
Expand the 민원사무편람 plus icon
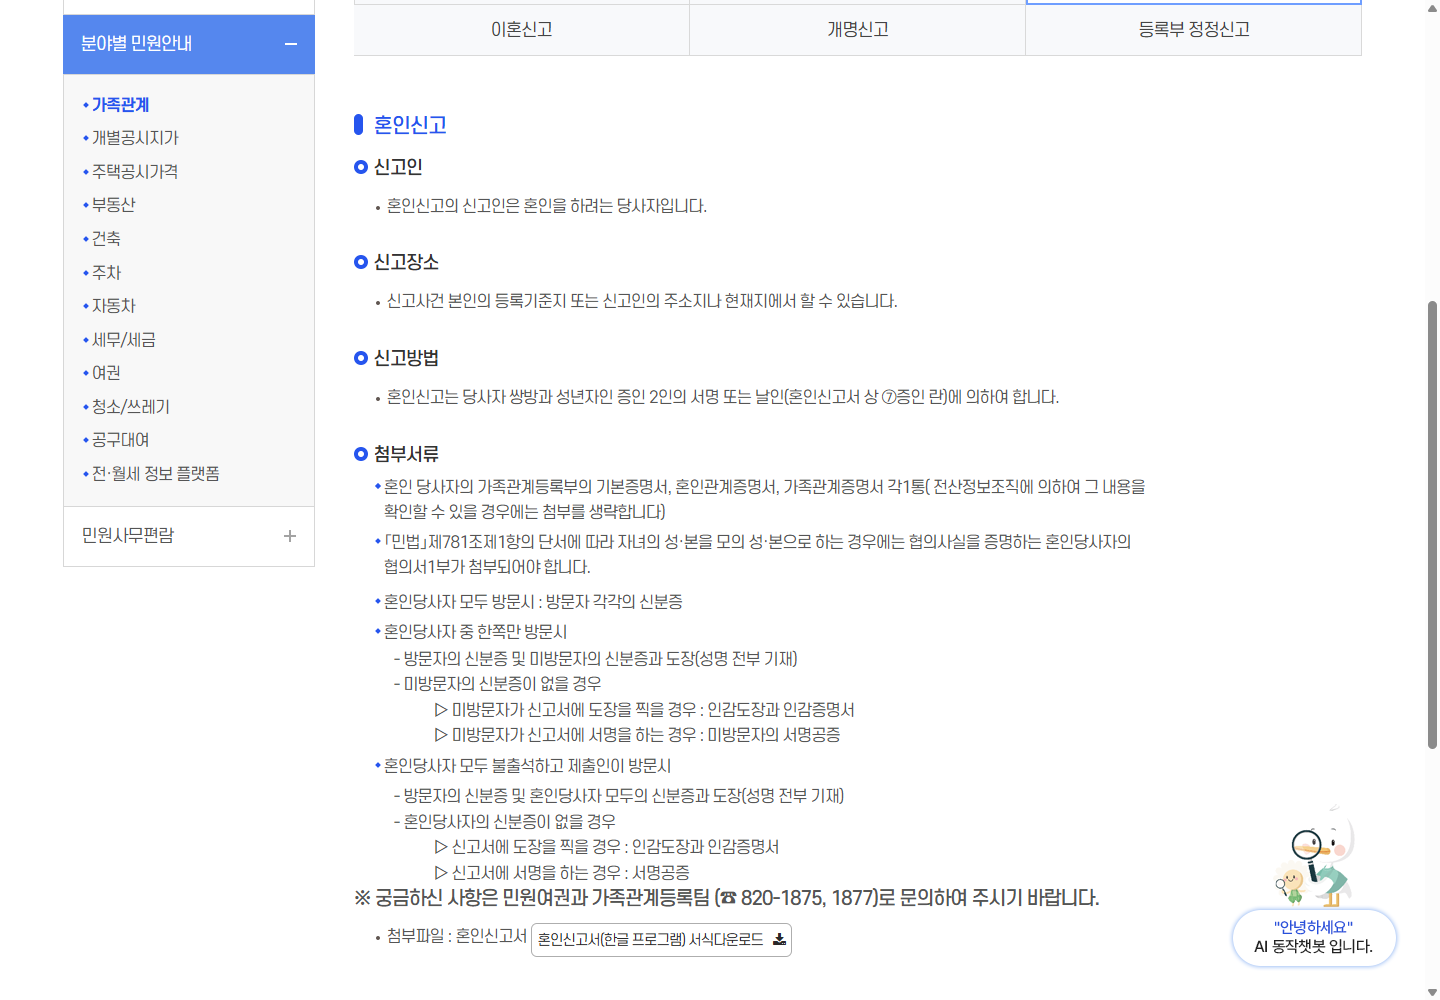point(290,536)
